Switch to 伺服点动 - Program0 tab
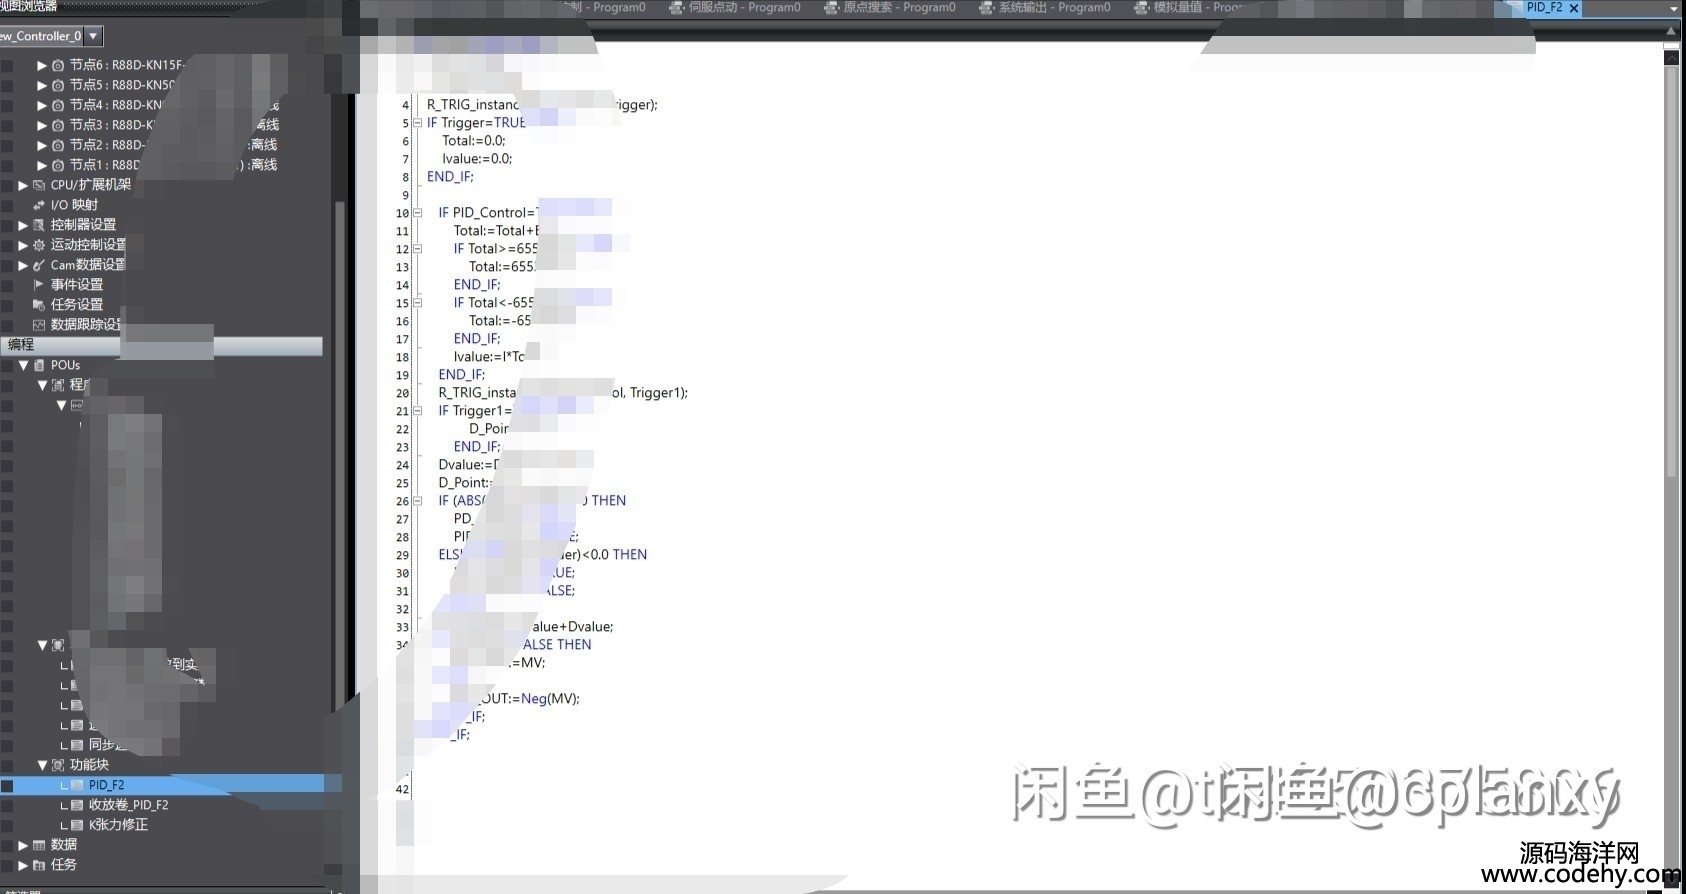Image resolution: width=1686 pixels, height=894 pixels. 735,8
